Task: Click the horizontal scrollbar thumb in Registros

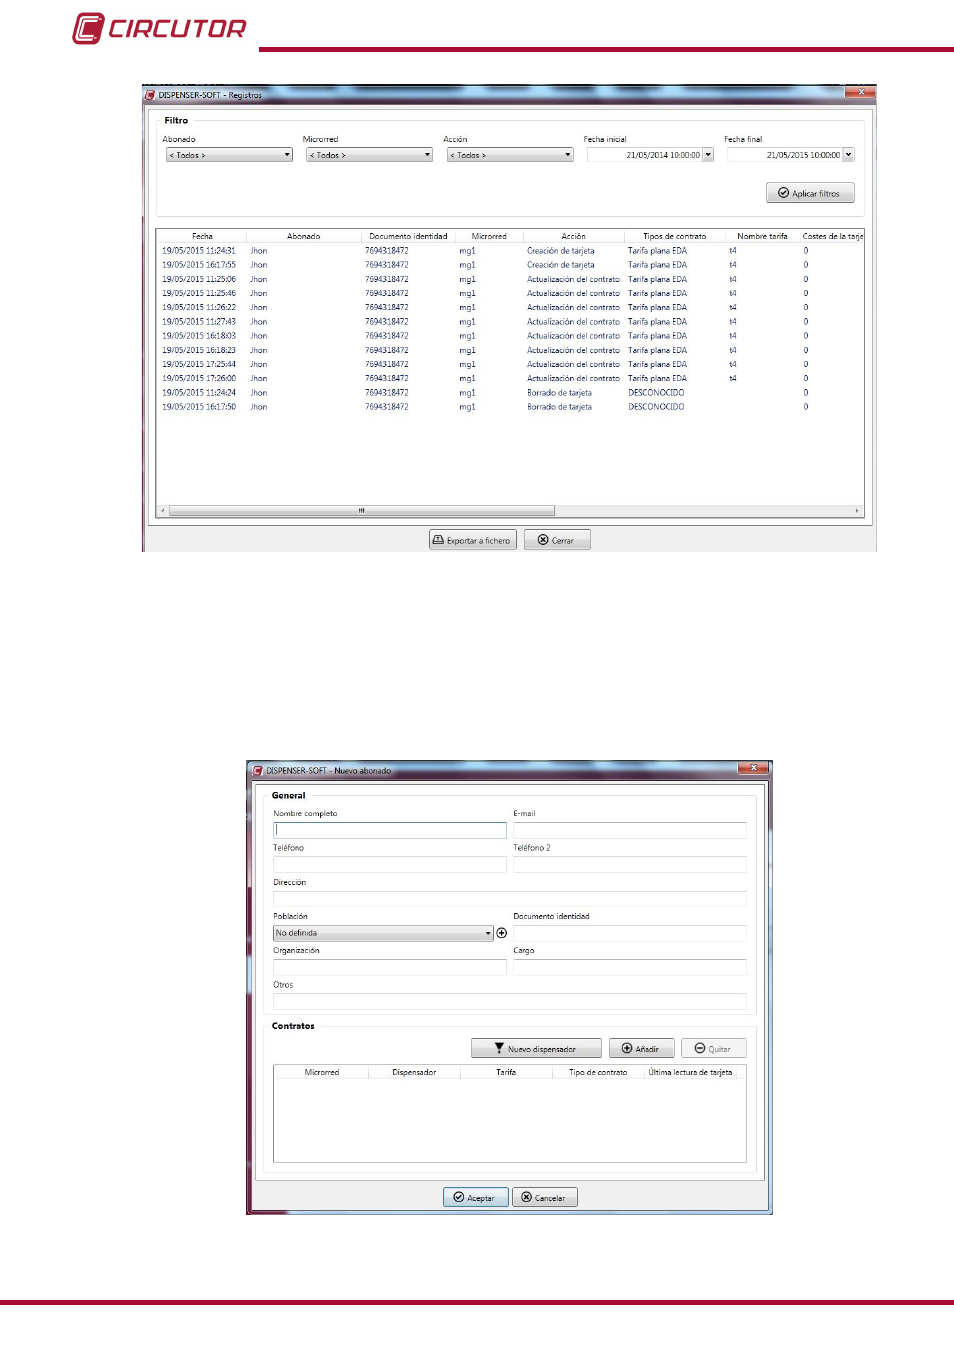Action: (x=362, y=511)
